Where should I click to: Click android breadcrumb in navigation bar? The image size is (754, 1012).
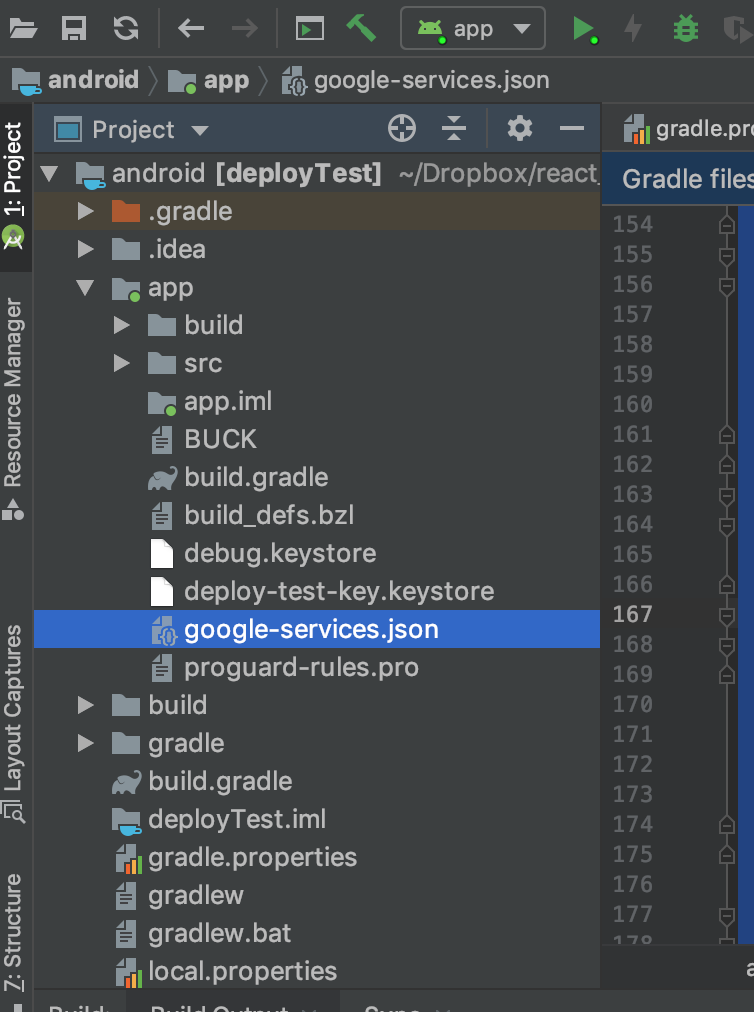click(x=76, y=81)
